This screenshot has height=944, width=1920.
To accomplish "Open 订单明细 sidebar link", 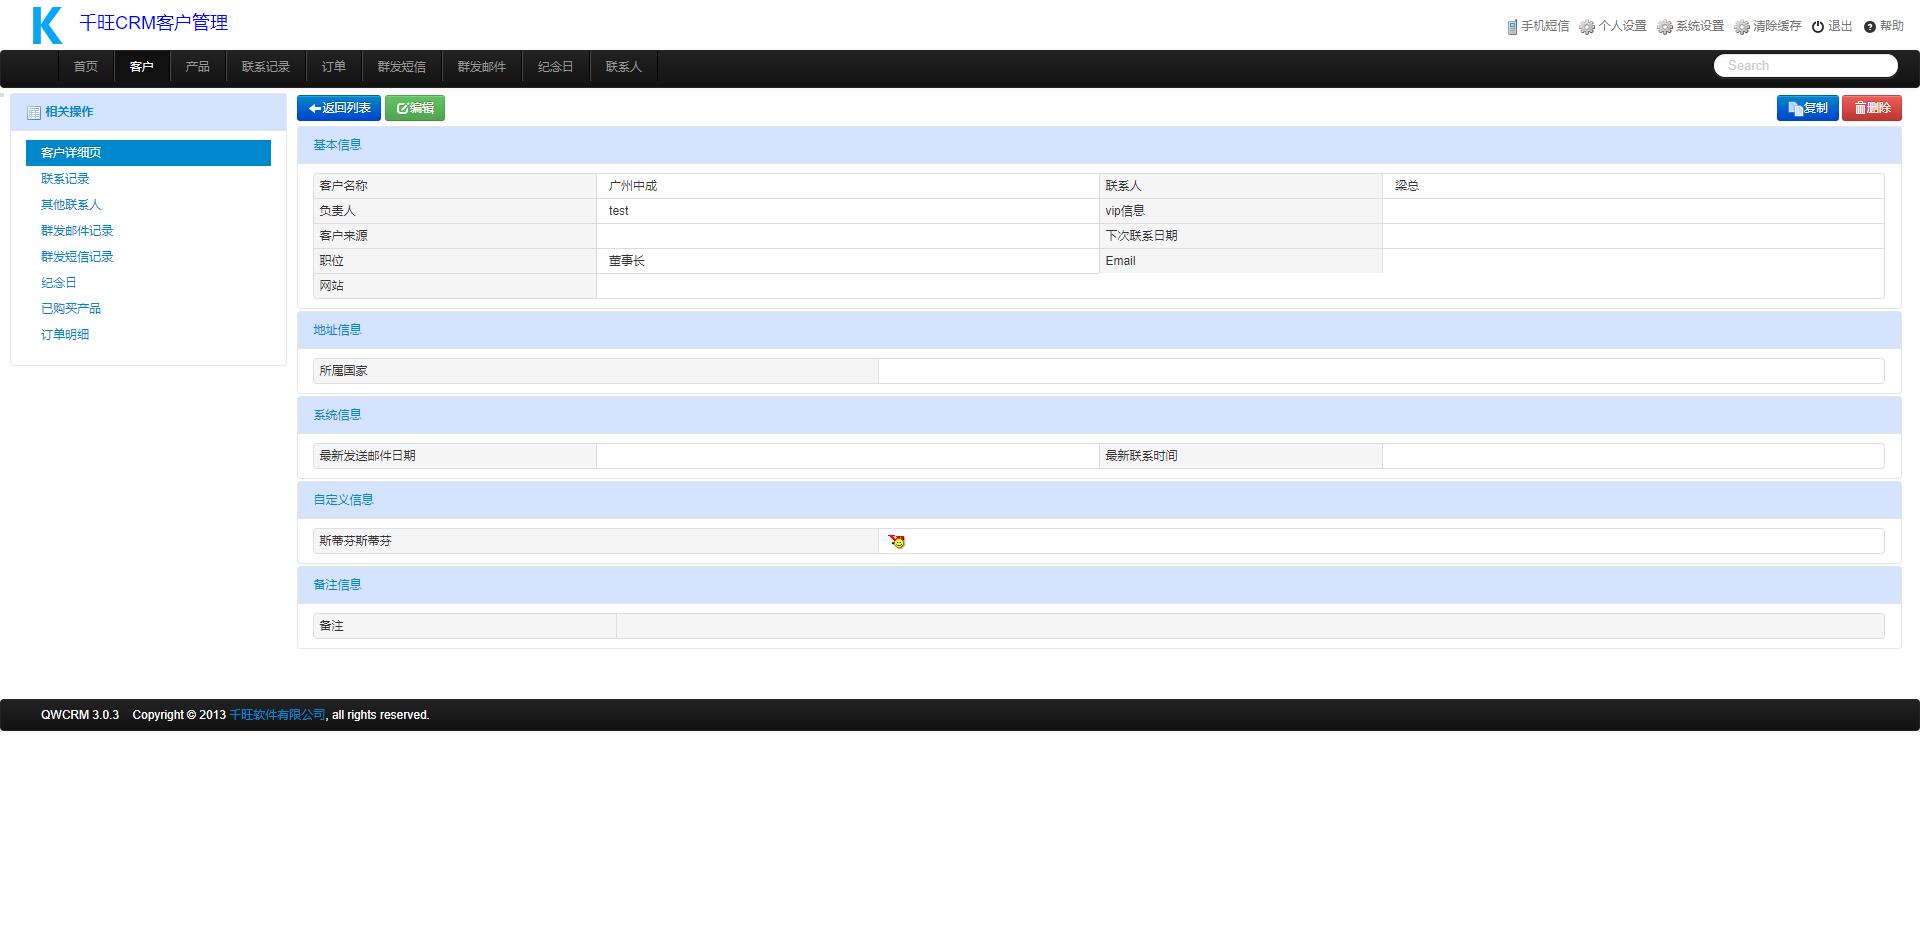I will click(65, 335).
